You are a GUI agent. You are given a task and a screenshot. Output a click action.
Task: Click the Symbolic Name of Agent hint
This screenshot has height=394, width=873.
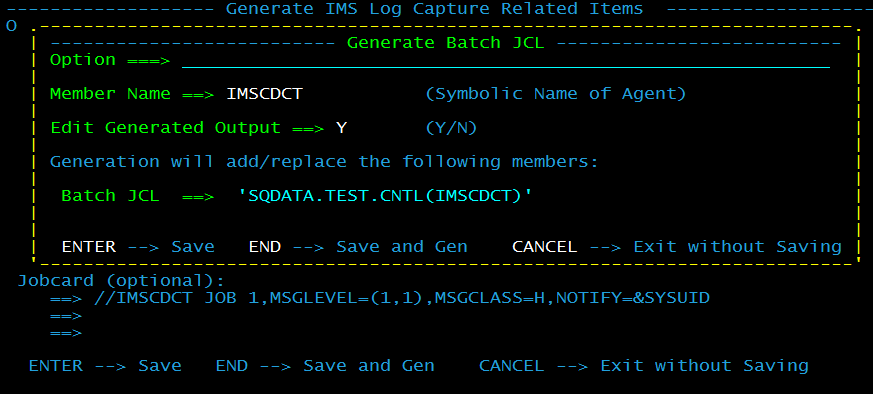pos(556,94)
